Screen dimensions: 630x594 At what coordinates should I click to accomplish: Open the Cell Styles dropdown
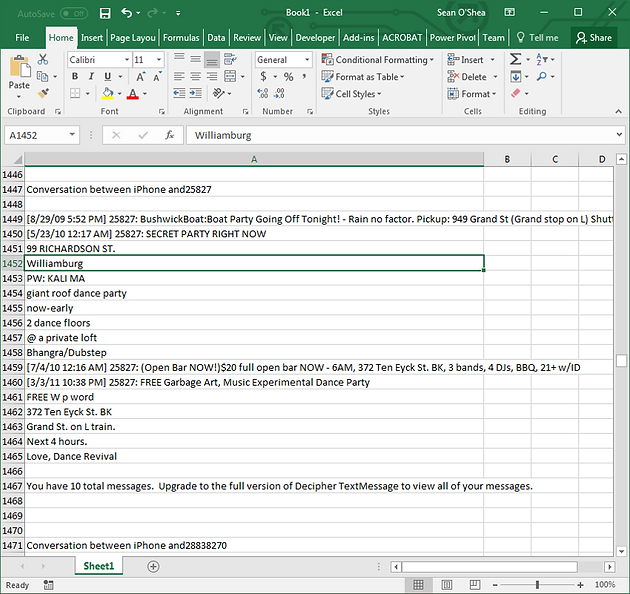(x=351, y=94)
